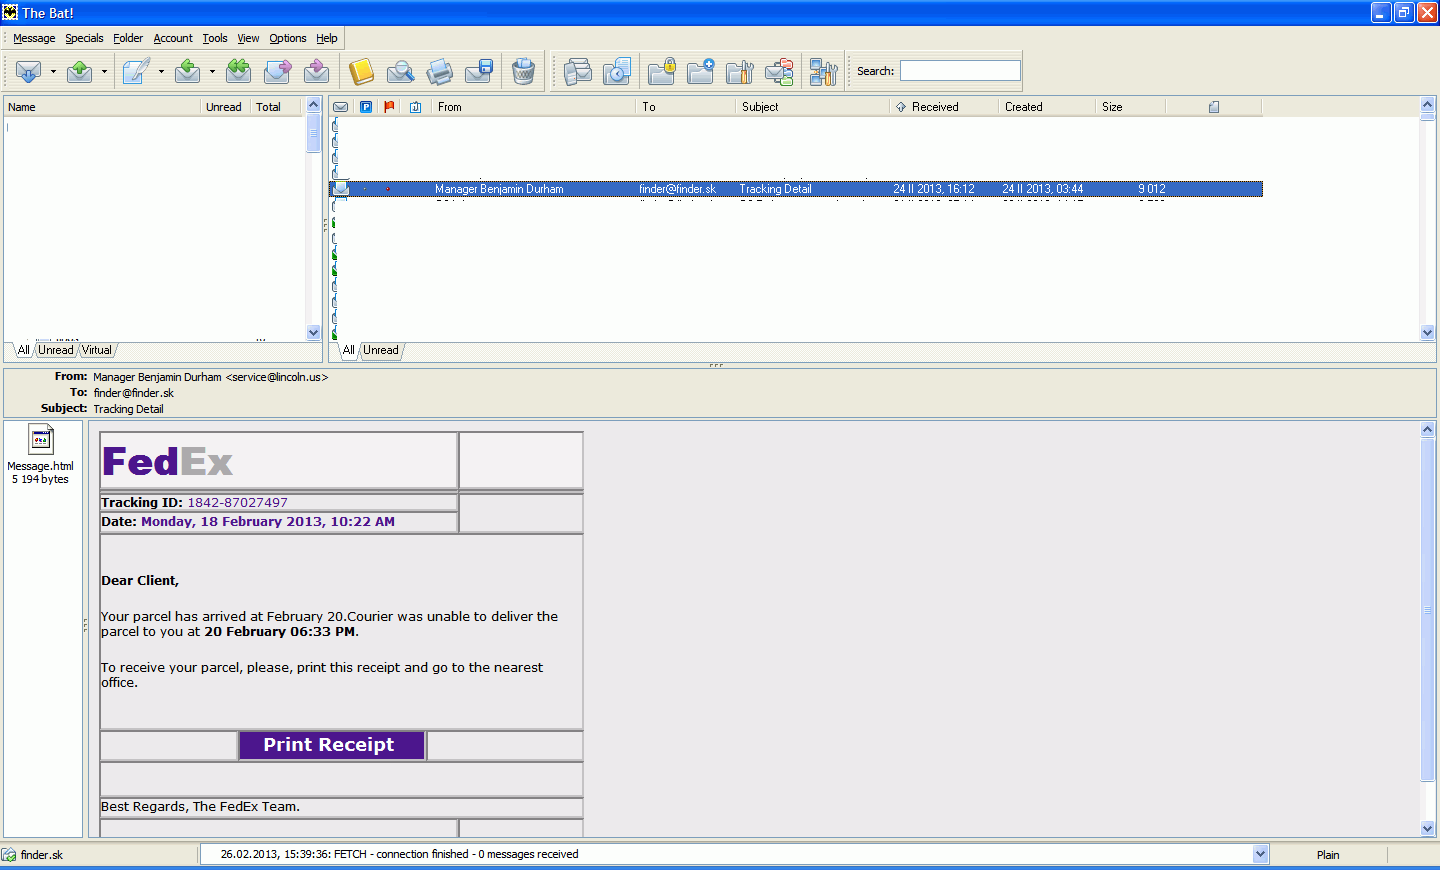Click the Get new mail icon
This screenshot has width=1440, height=870.
tap(28, 71)
